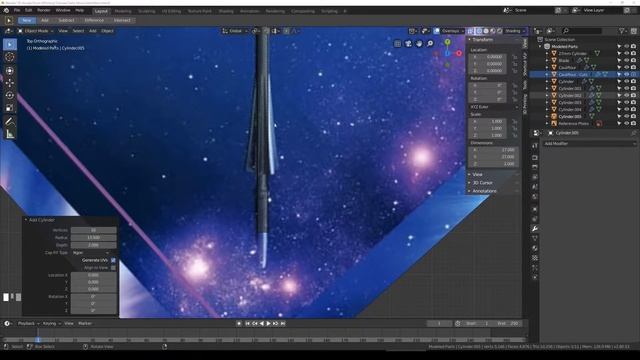Click the pan hand viewport gizmo
The width and height of the screenshot is (640, 360).
pos(419,44)
